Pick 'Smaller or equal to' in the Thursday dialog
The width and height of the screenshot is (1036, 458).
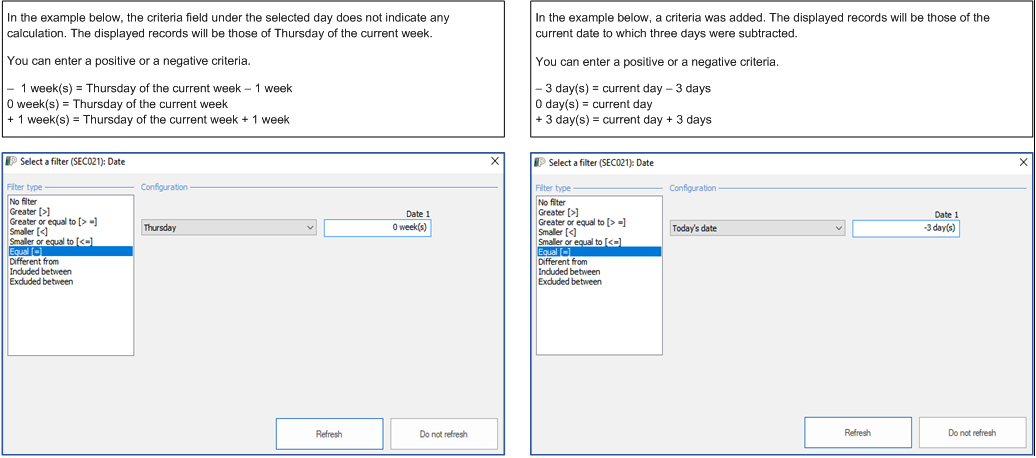[x=71, y=242]
